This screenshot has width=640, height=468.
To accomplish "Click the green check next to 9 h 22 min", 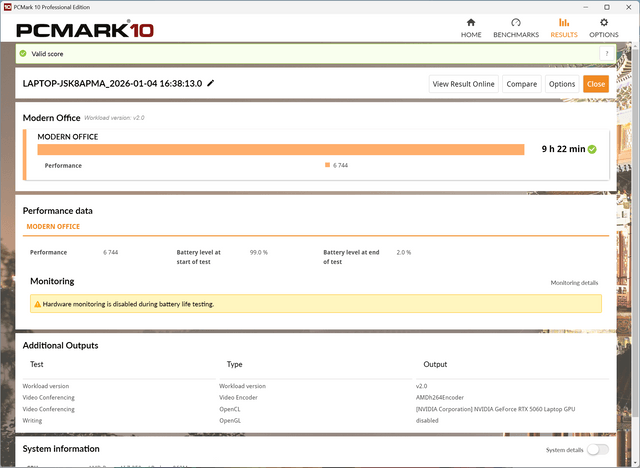I will click(x=592, y=149).
